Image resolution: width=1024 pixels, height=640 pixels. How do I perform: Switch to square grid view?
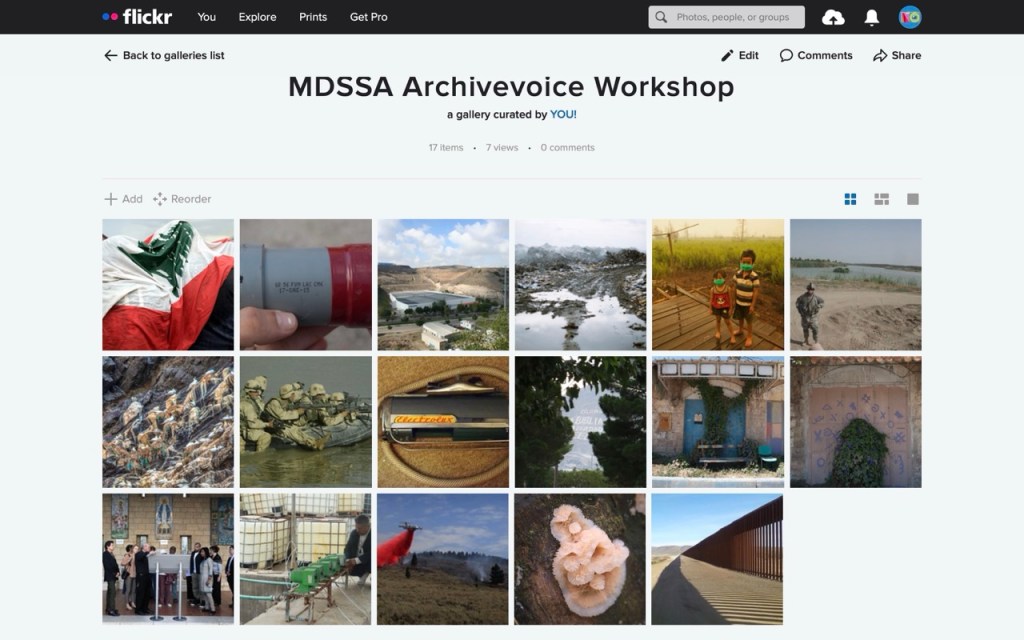850,199
